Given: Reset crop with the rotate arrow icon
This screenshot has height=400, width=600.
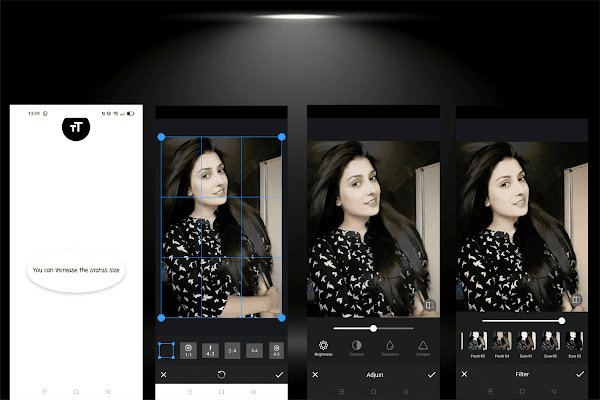Looking at the screenshot, I should [221, 375].
